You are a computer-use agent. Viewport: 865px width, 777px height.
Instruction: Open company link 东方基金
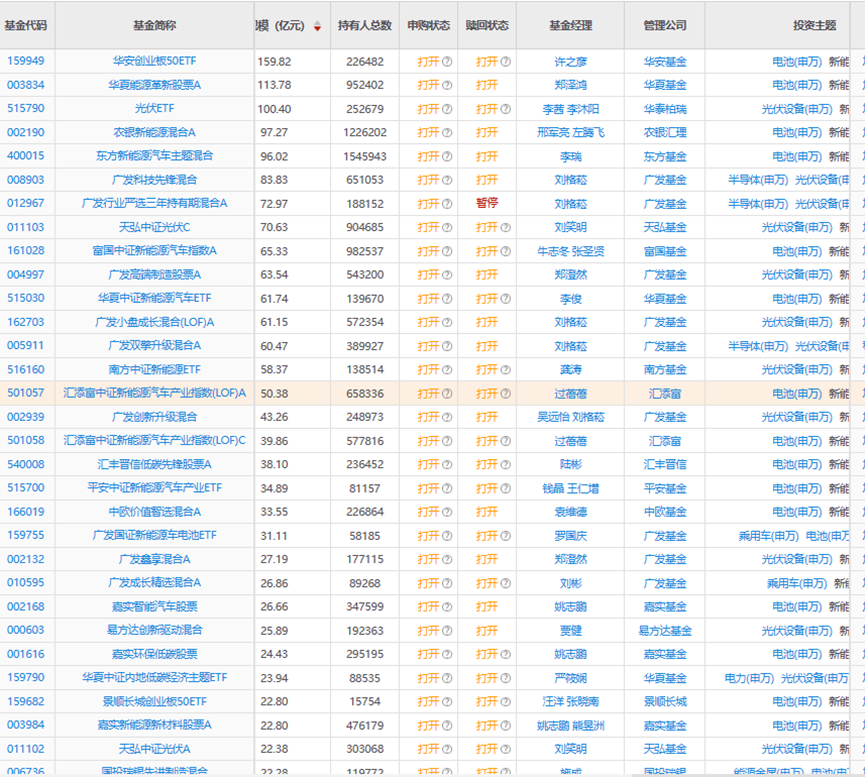pyautogui.click(x=665, y=157)
